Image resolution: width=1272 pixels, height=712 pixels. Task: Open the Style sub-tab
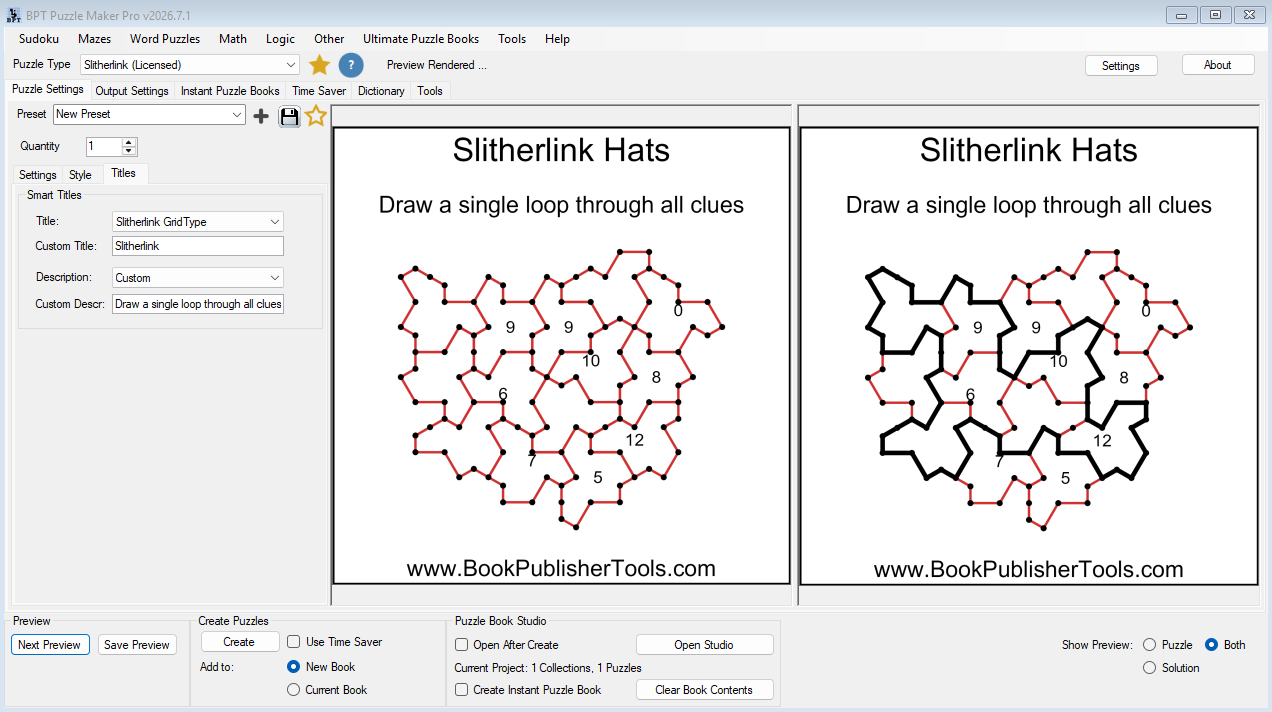point(80,175)
